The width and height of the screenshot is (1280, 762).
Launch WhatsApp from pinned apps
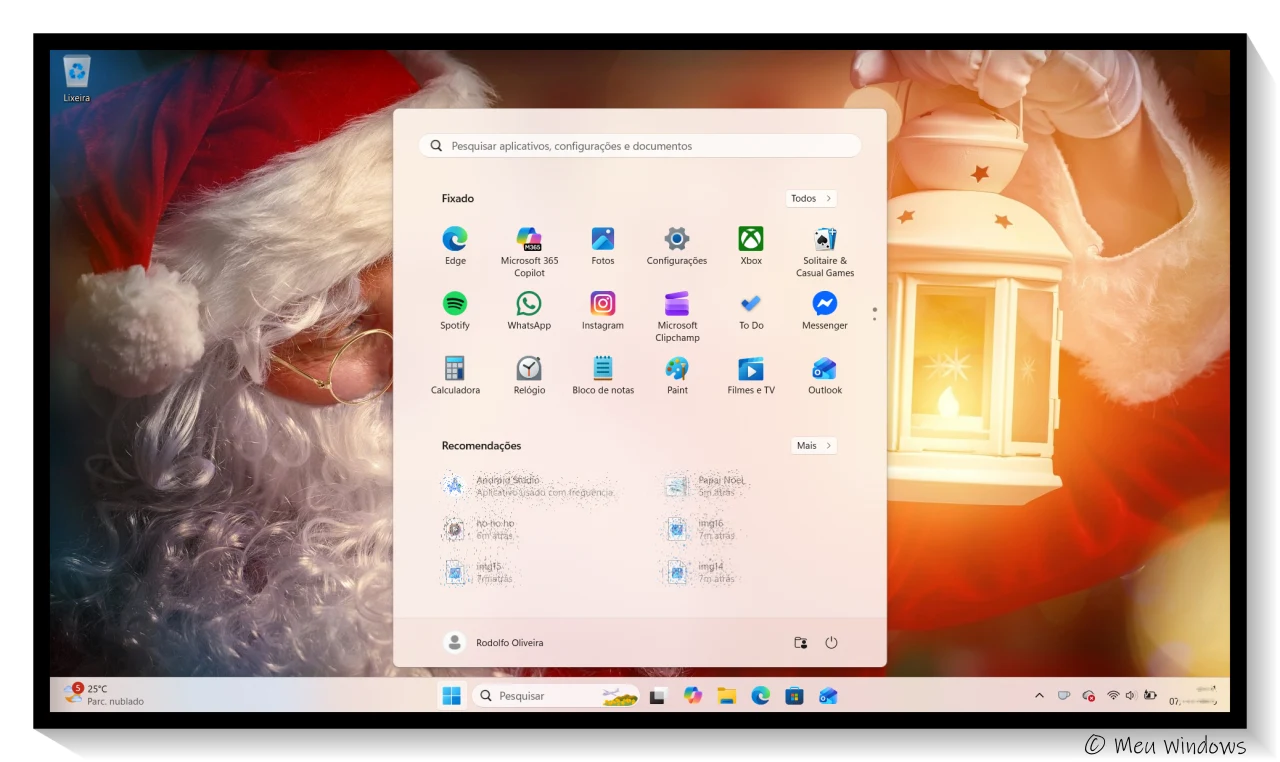click(528, 303)
